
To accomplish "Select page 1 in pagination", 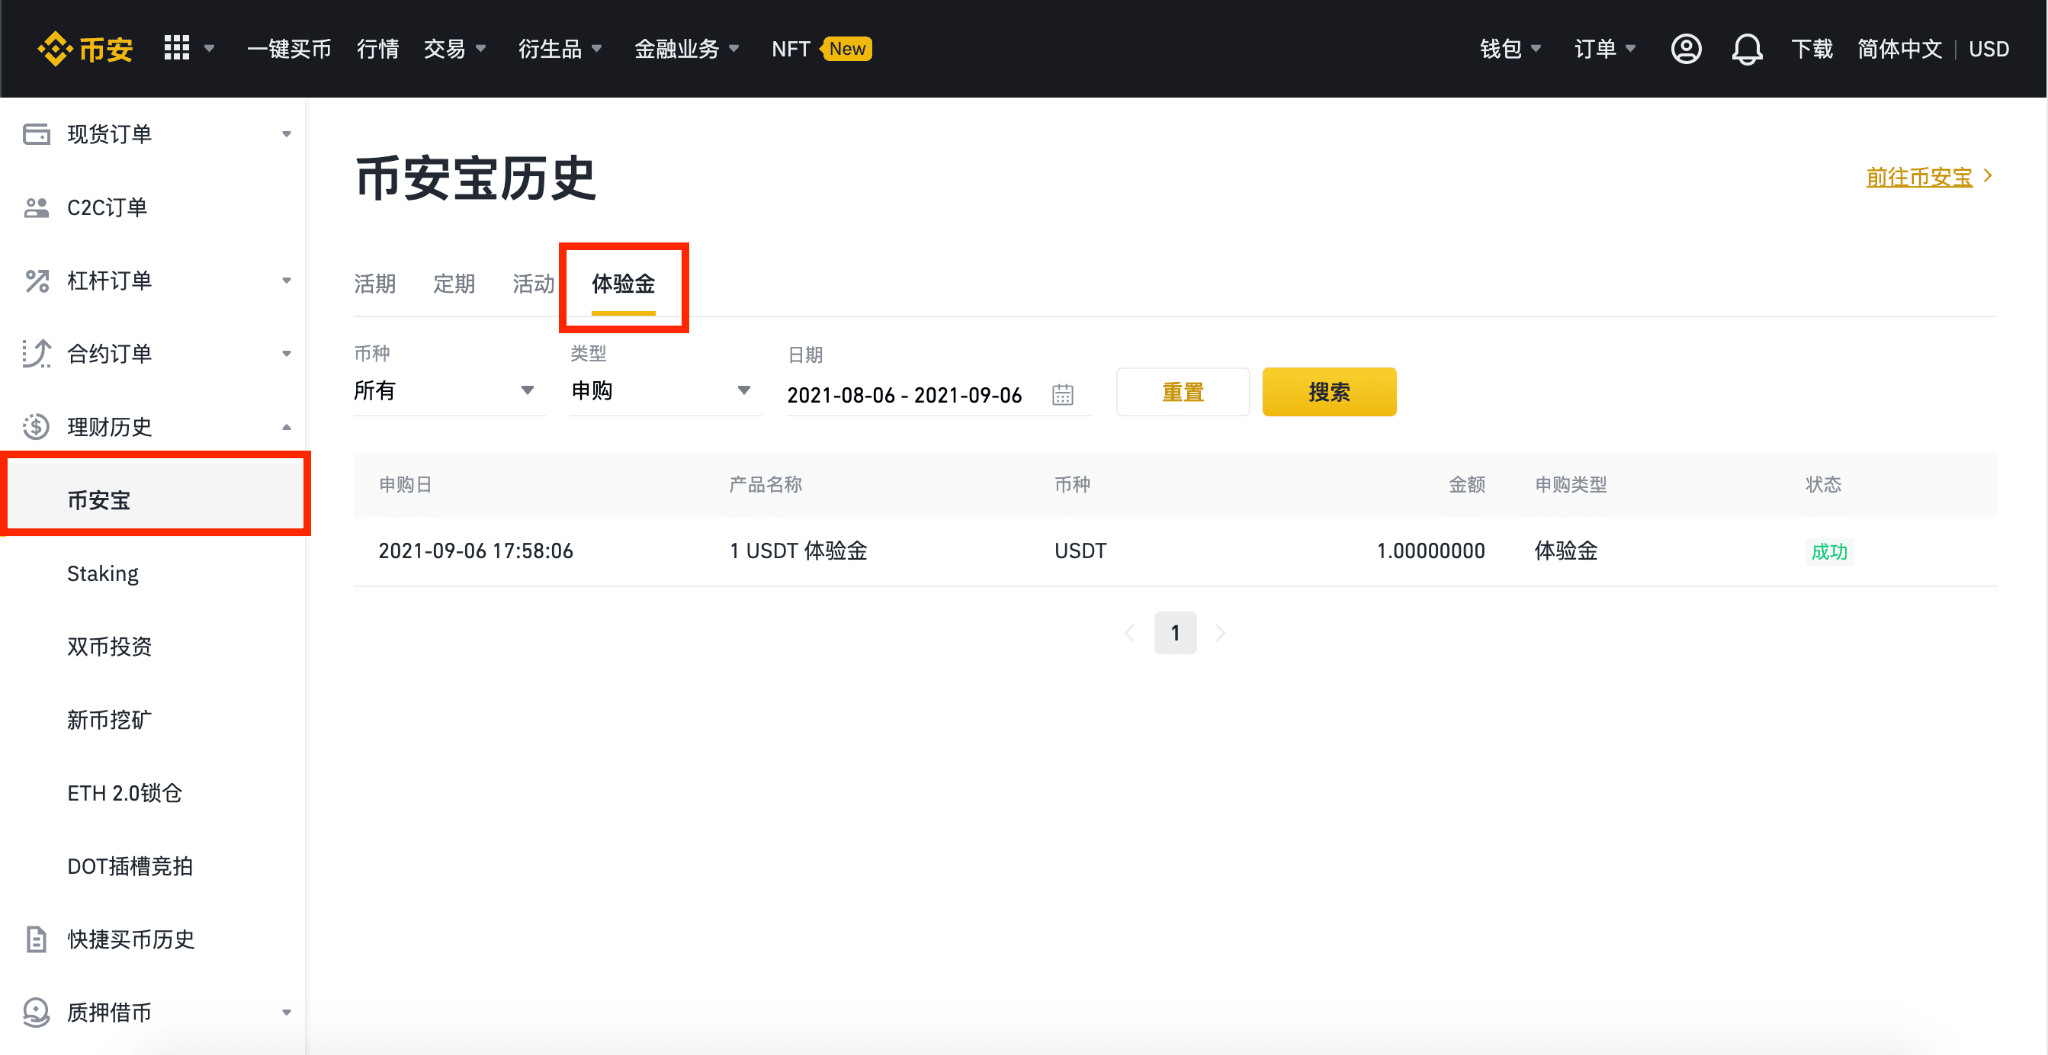I will 1175,633.
